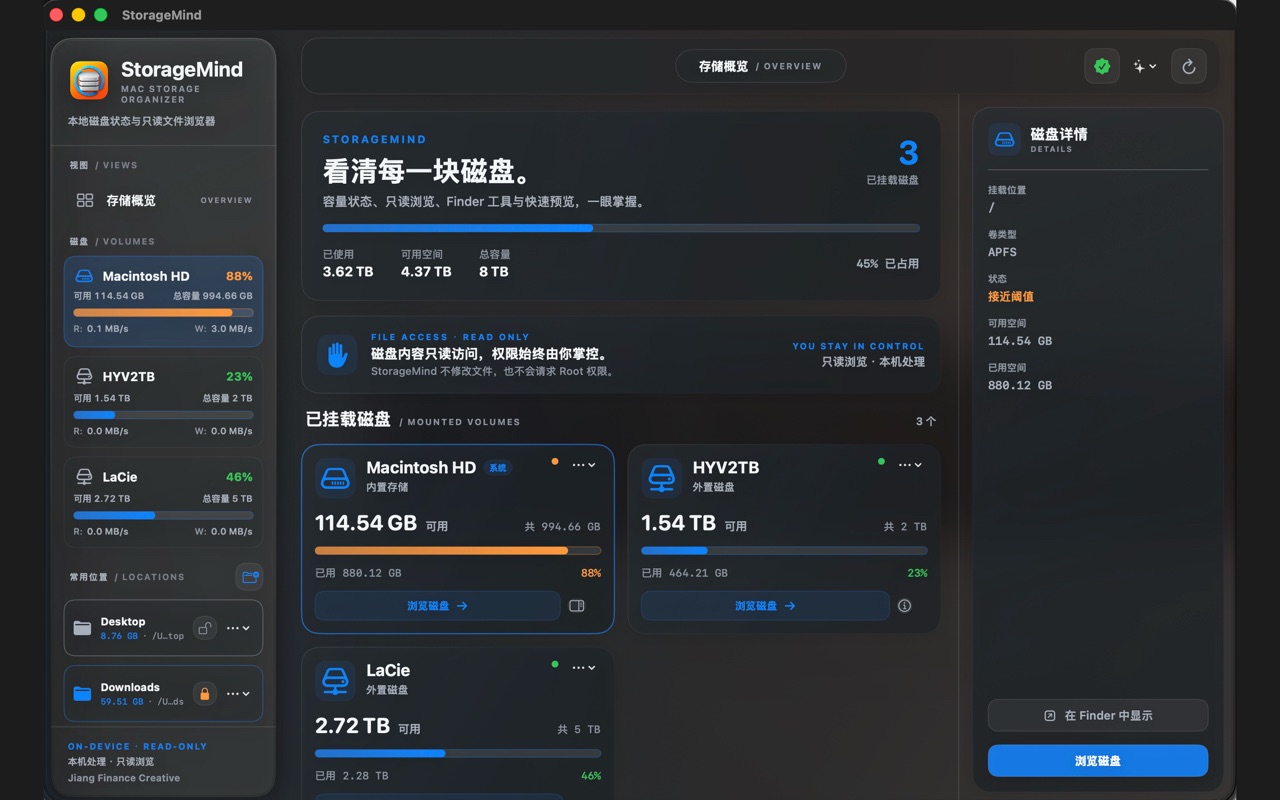The height and width of the screenshot is (800, 1280).
Task: Click green status dot on LaCie card
Action: 555,664
